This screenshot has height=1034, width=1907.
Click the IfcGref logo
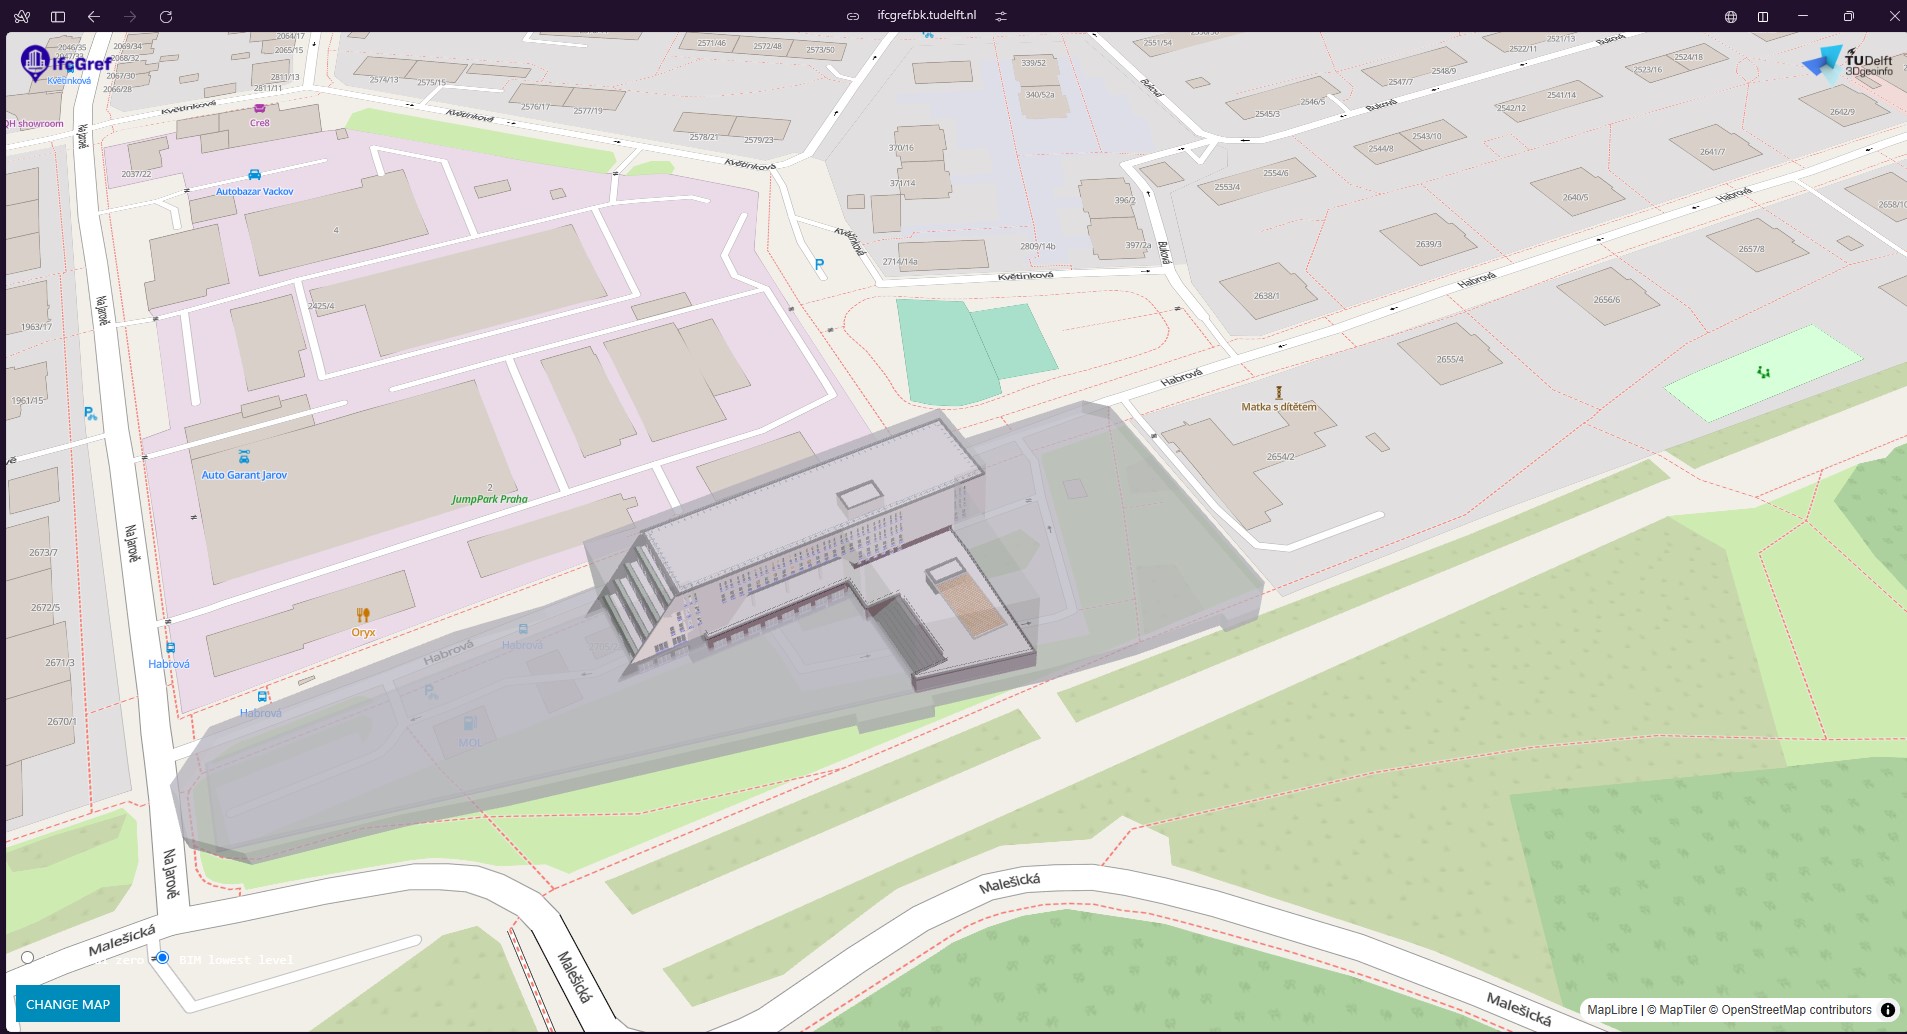(x=66, y=64)
